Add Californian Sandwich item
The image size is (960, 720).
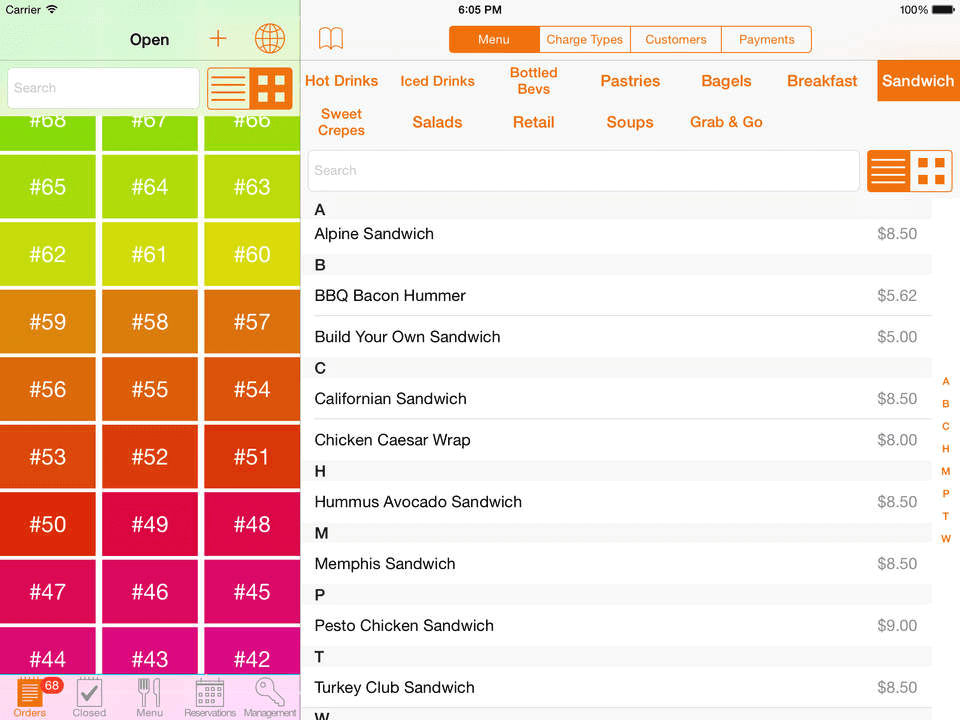[617, 399]
